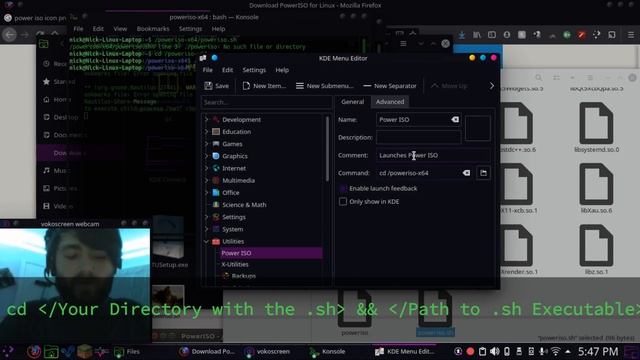Open Bookmarks menu in Konsole
Screen dimensions: 640x360
(153, 29)
